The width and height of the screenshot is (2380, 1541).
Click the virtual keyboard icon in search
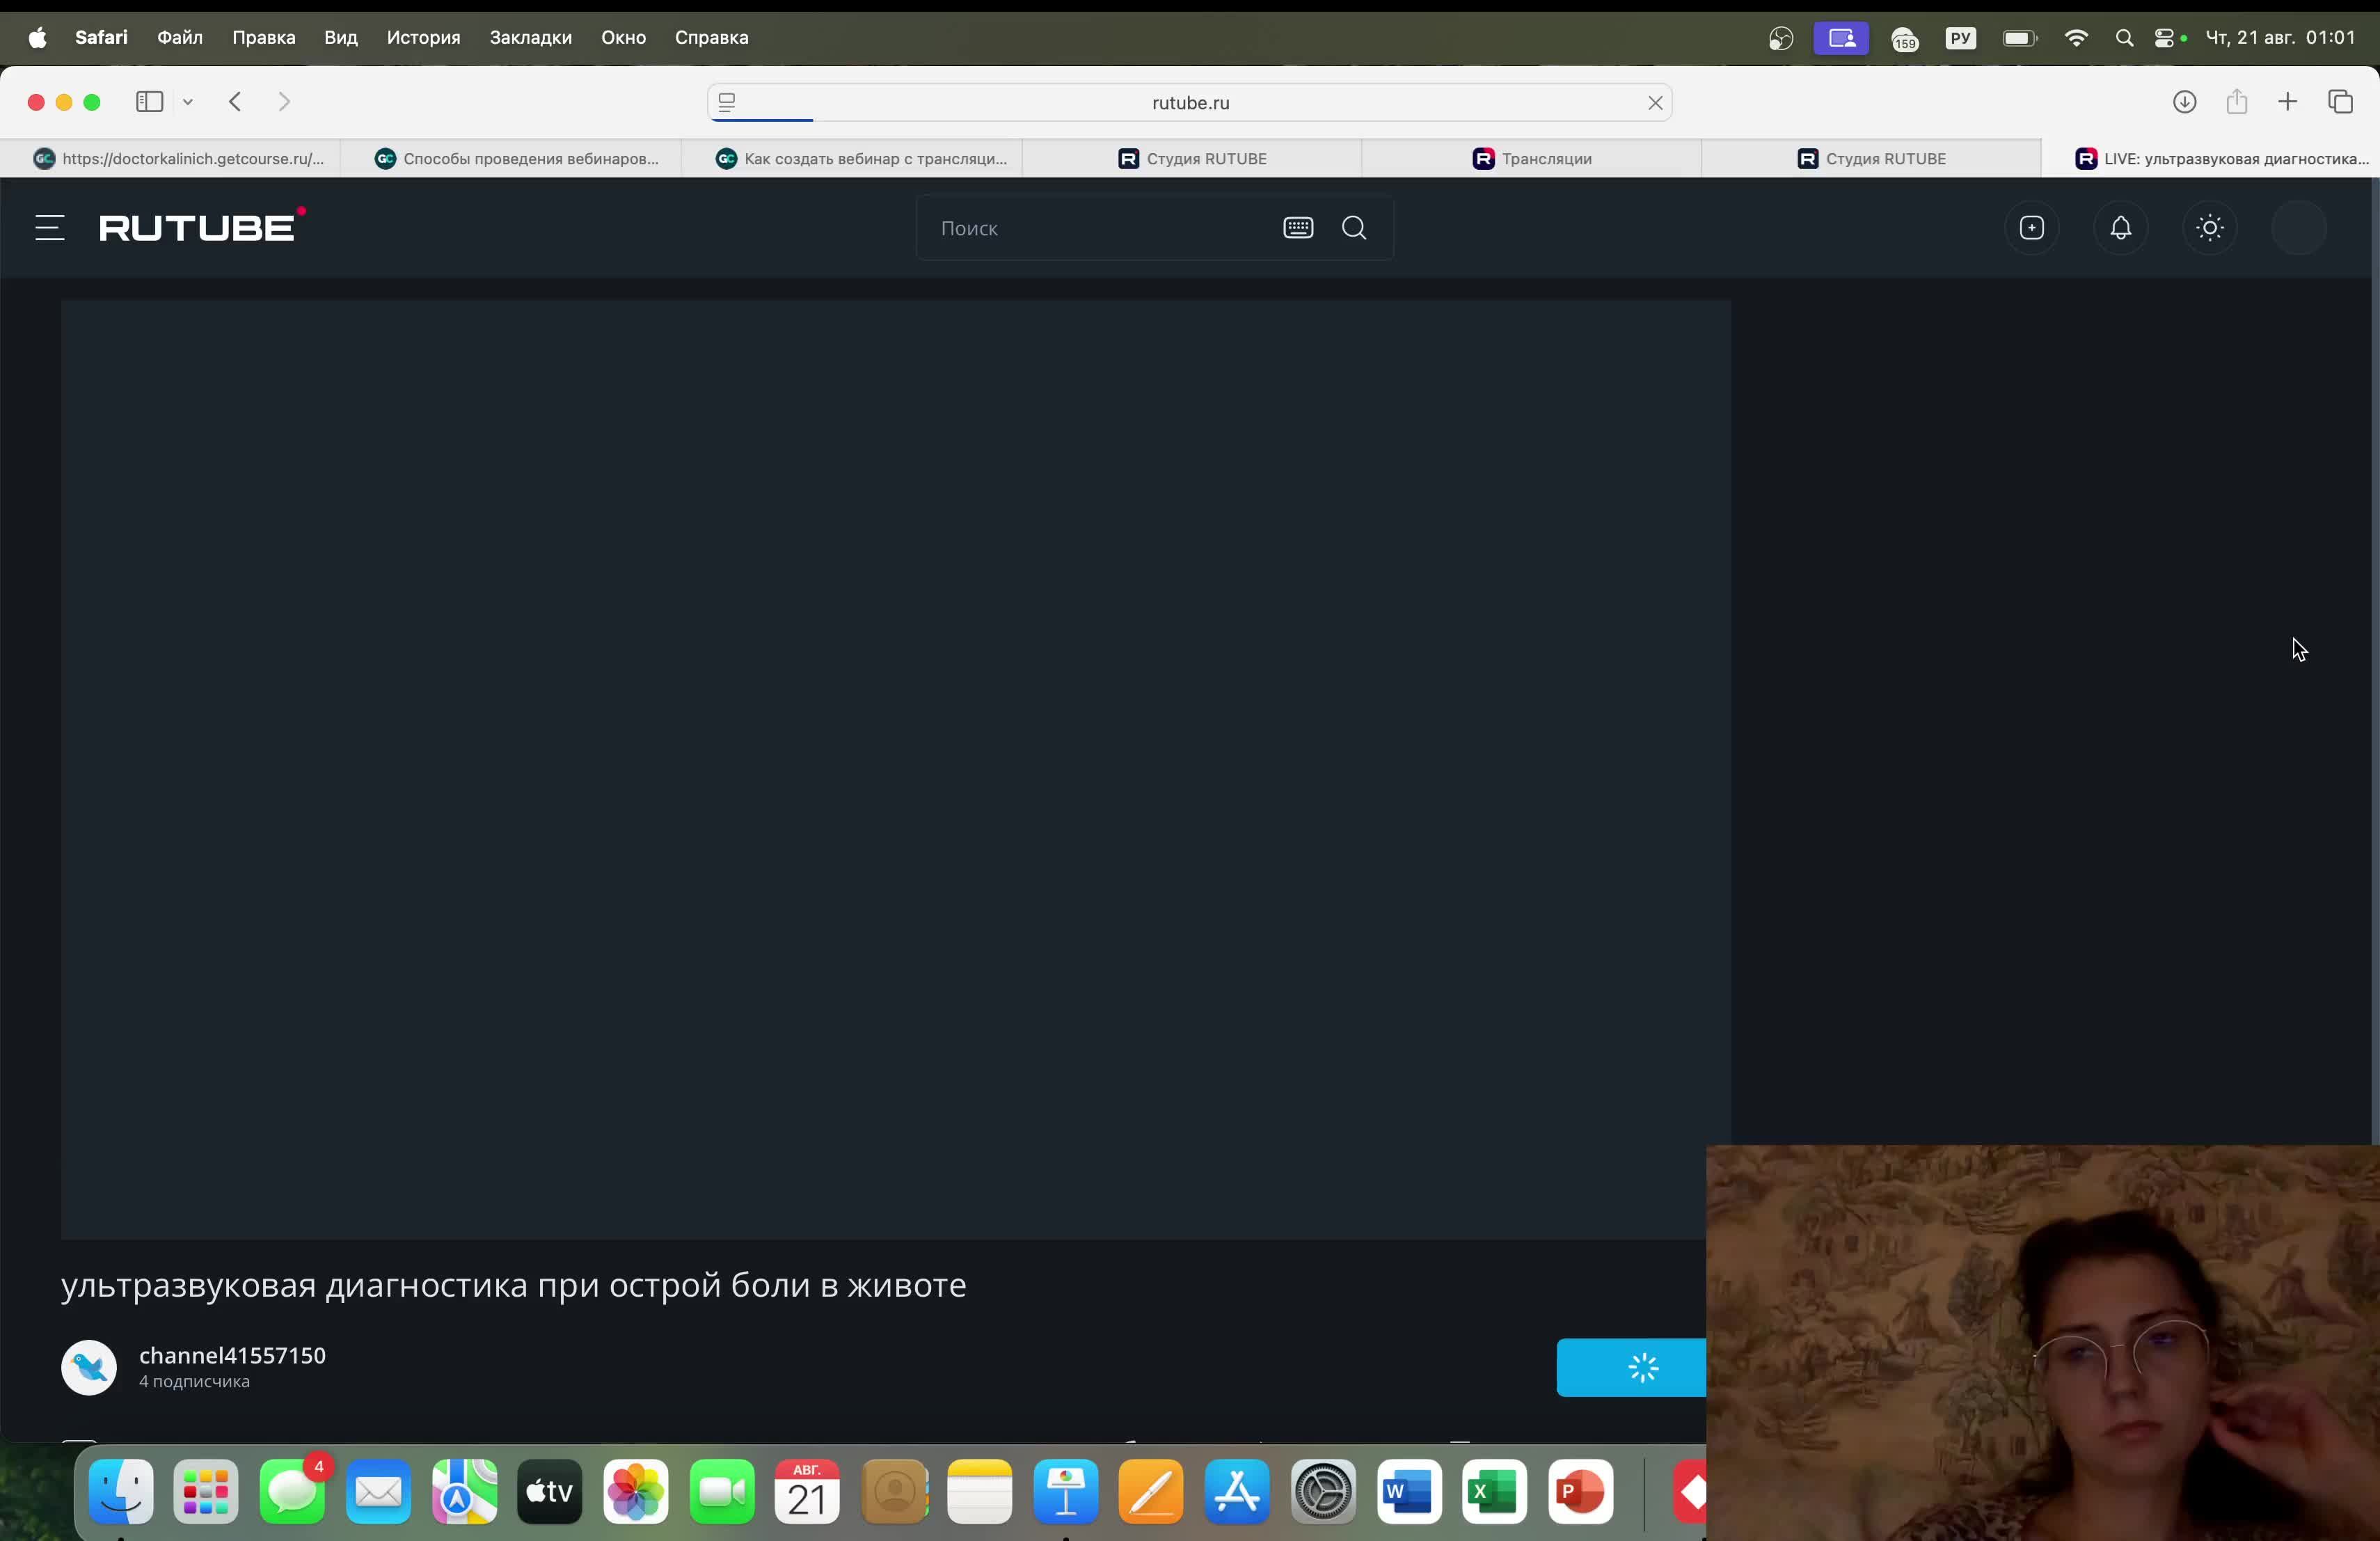point(1298,228)
